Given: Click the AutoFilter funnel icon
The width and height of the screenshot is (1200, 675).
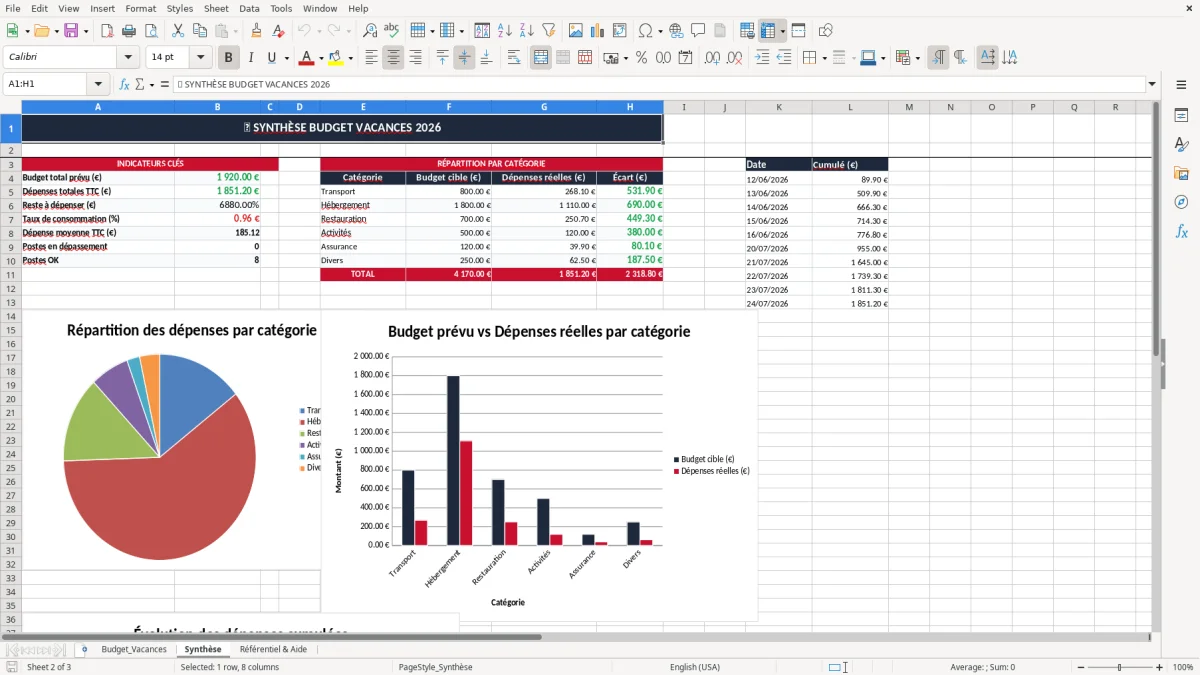Looking at the screenshot, I should (549, 31).
